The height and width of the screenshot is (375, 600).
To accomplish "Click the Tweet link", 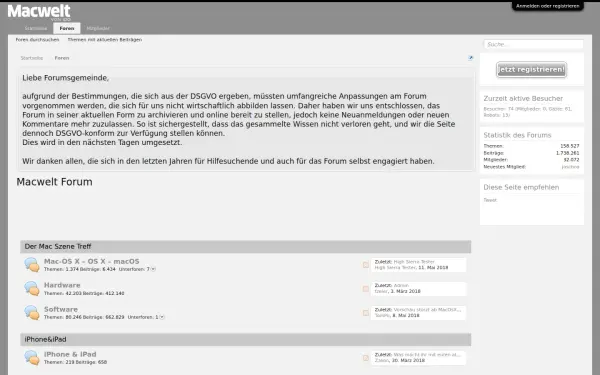I will pyautogui.click(x=490, y=200).
